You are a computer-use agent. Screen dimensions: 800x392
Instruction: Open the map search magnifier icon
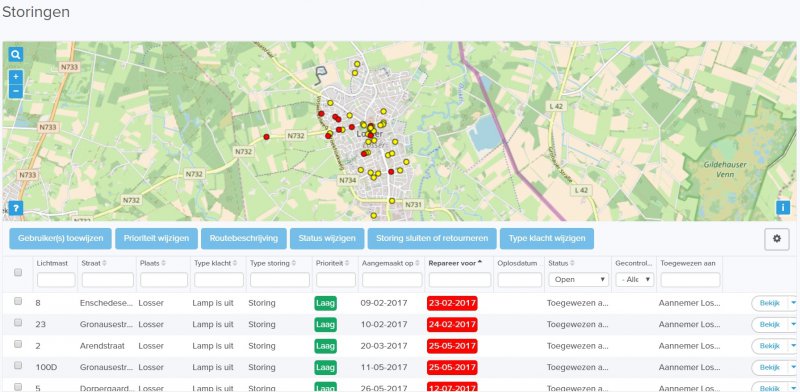[15, 55]
